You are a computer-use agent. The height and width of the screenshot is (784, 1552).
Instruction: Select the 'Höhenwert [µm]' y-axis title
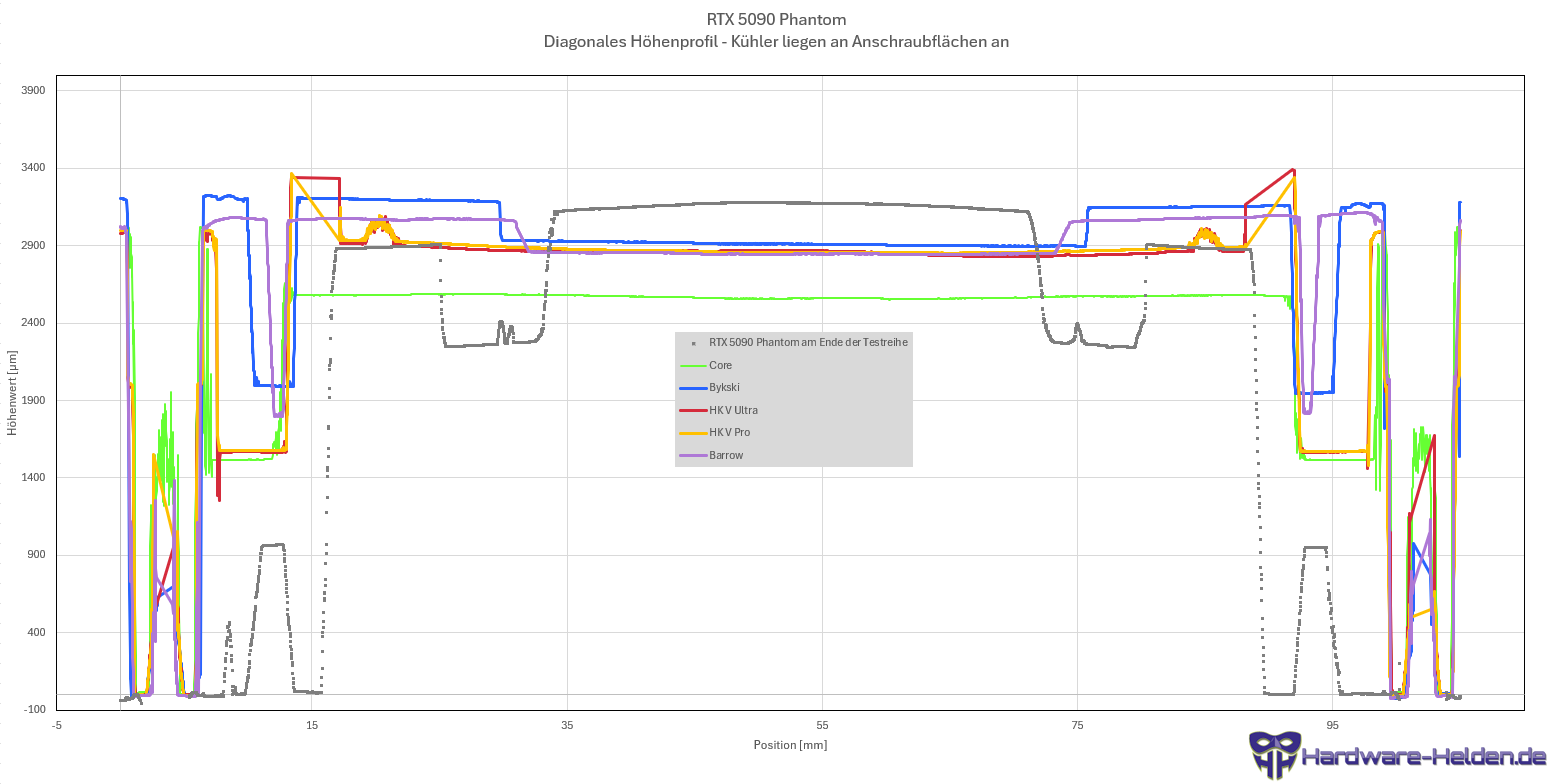[12, 392]
